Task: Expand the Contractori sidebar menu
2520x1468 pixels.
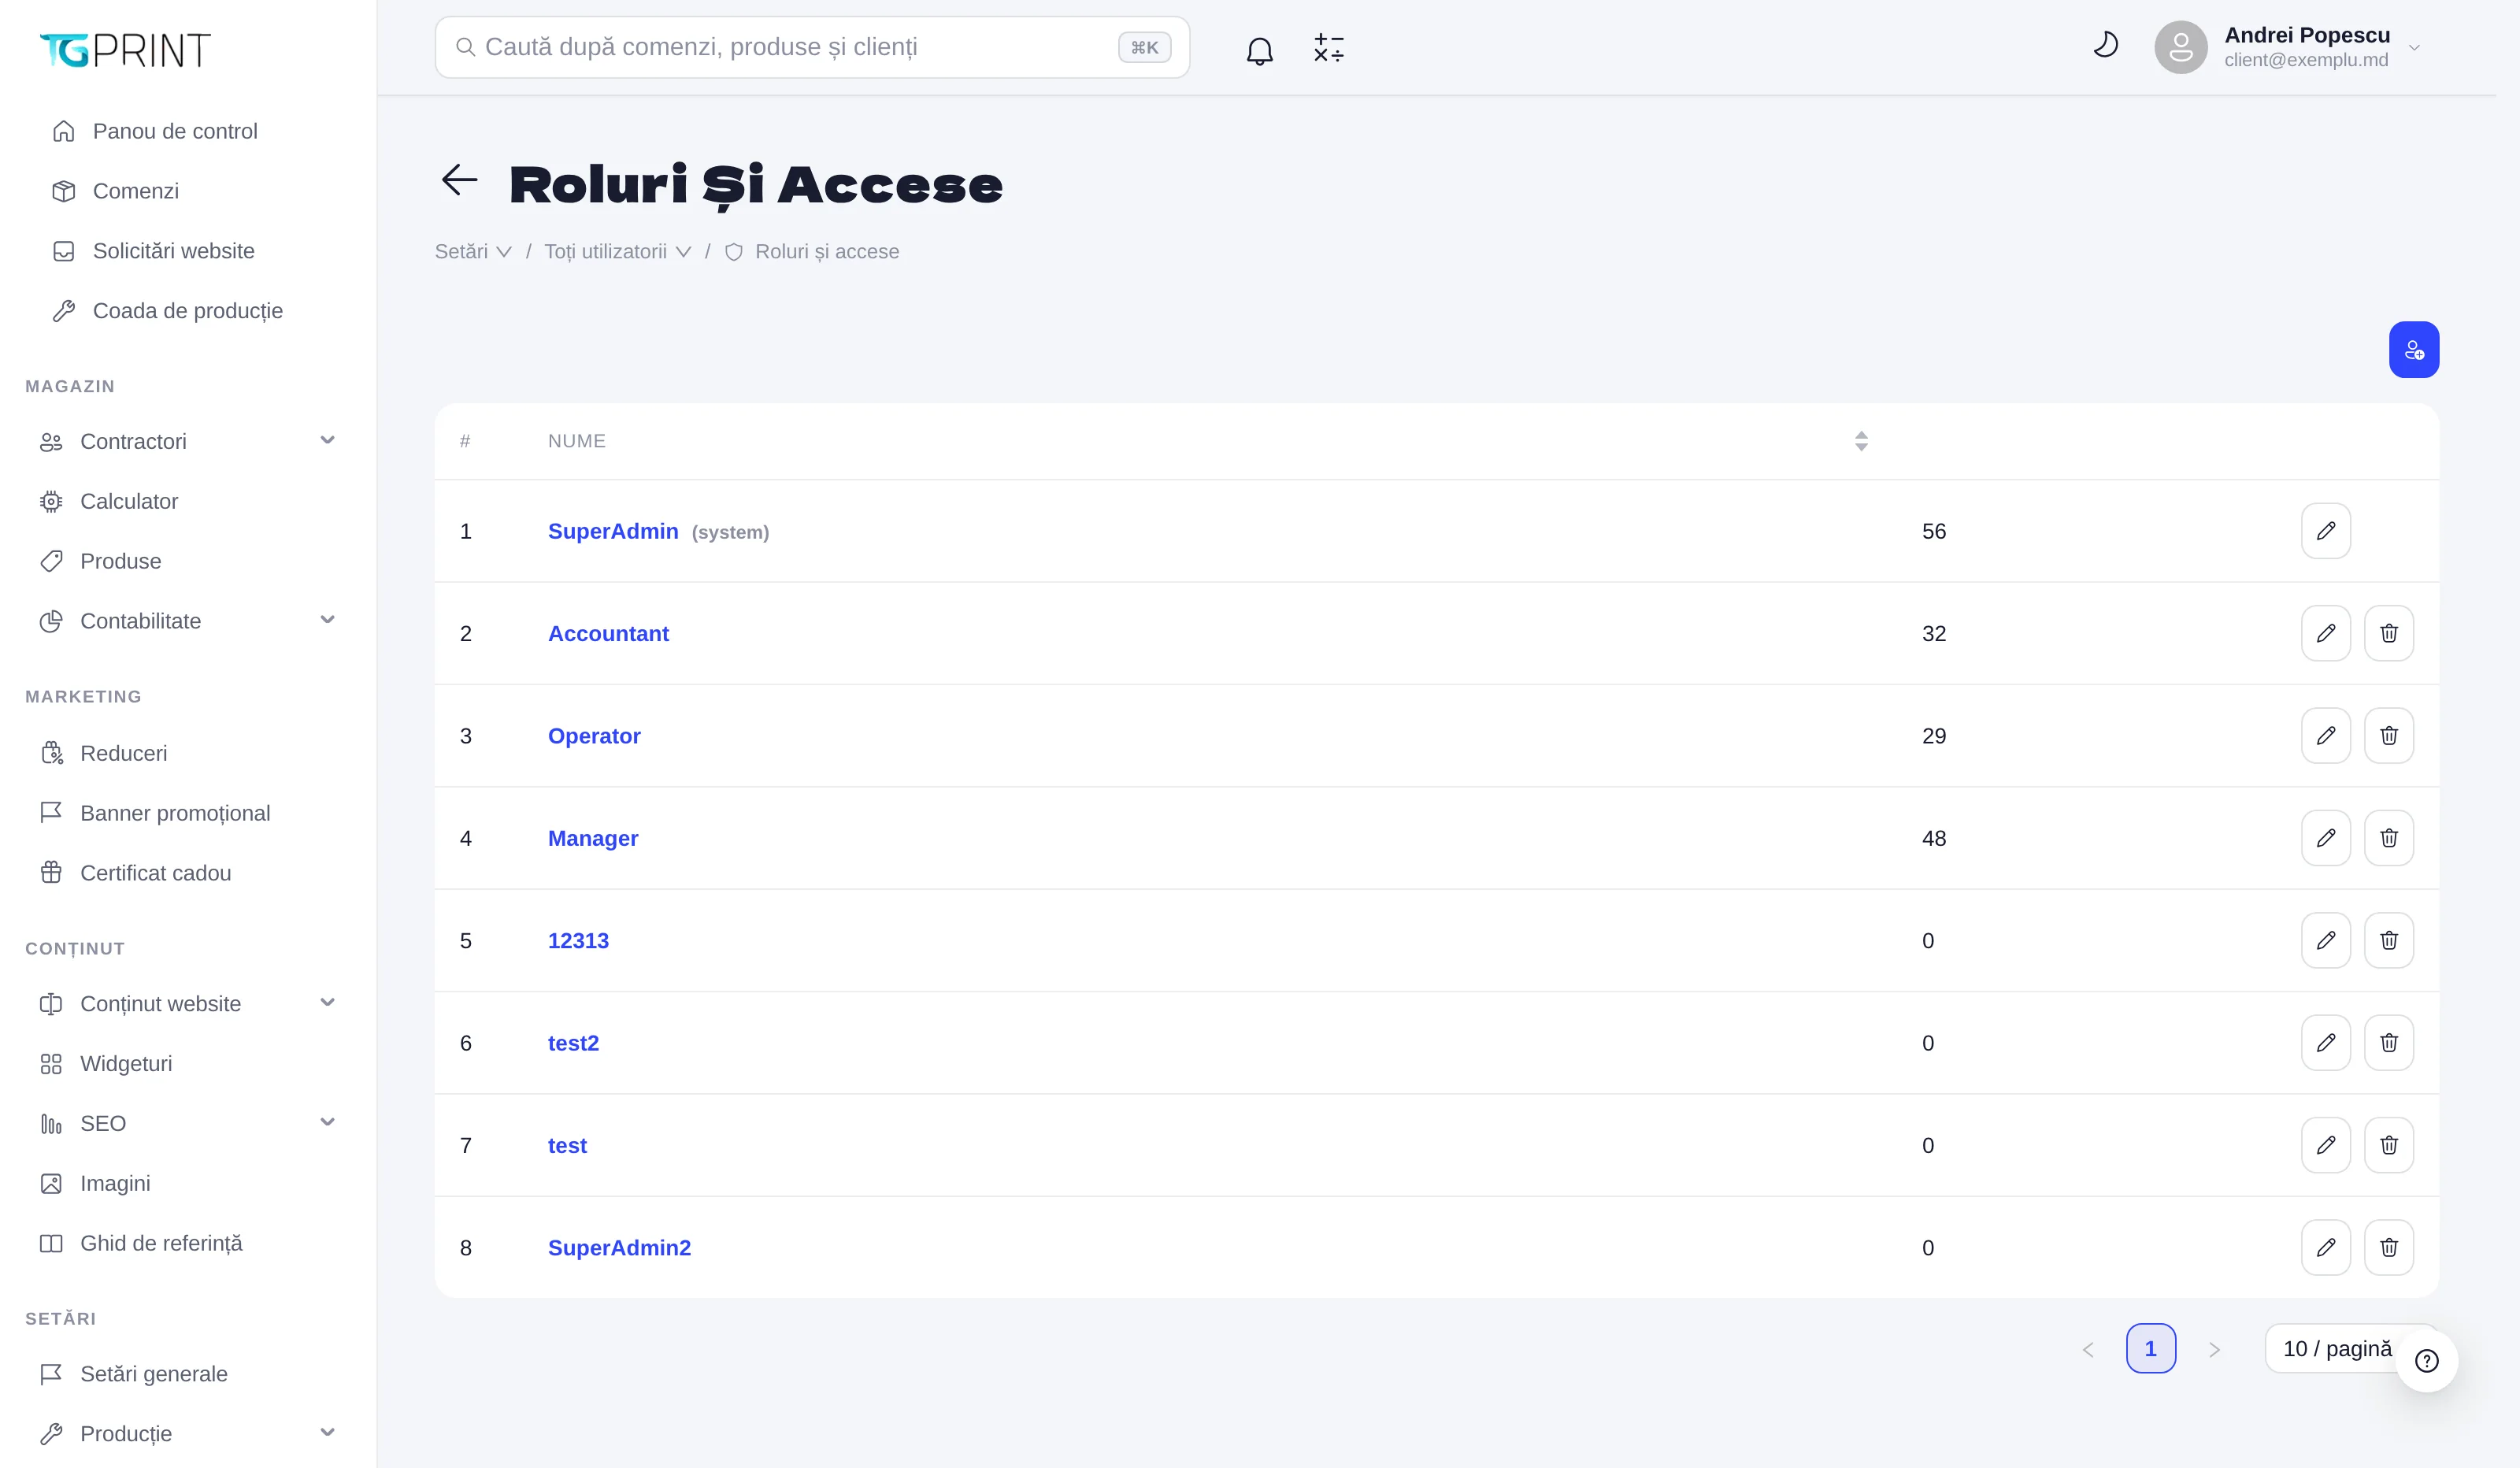Action: click(x=188, y=441)
